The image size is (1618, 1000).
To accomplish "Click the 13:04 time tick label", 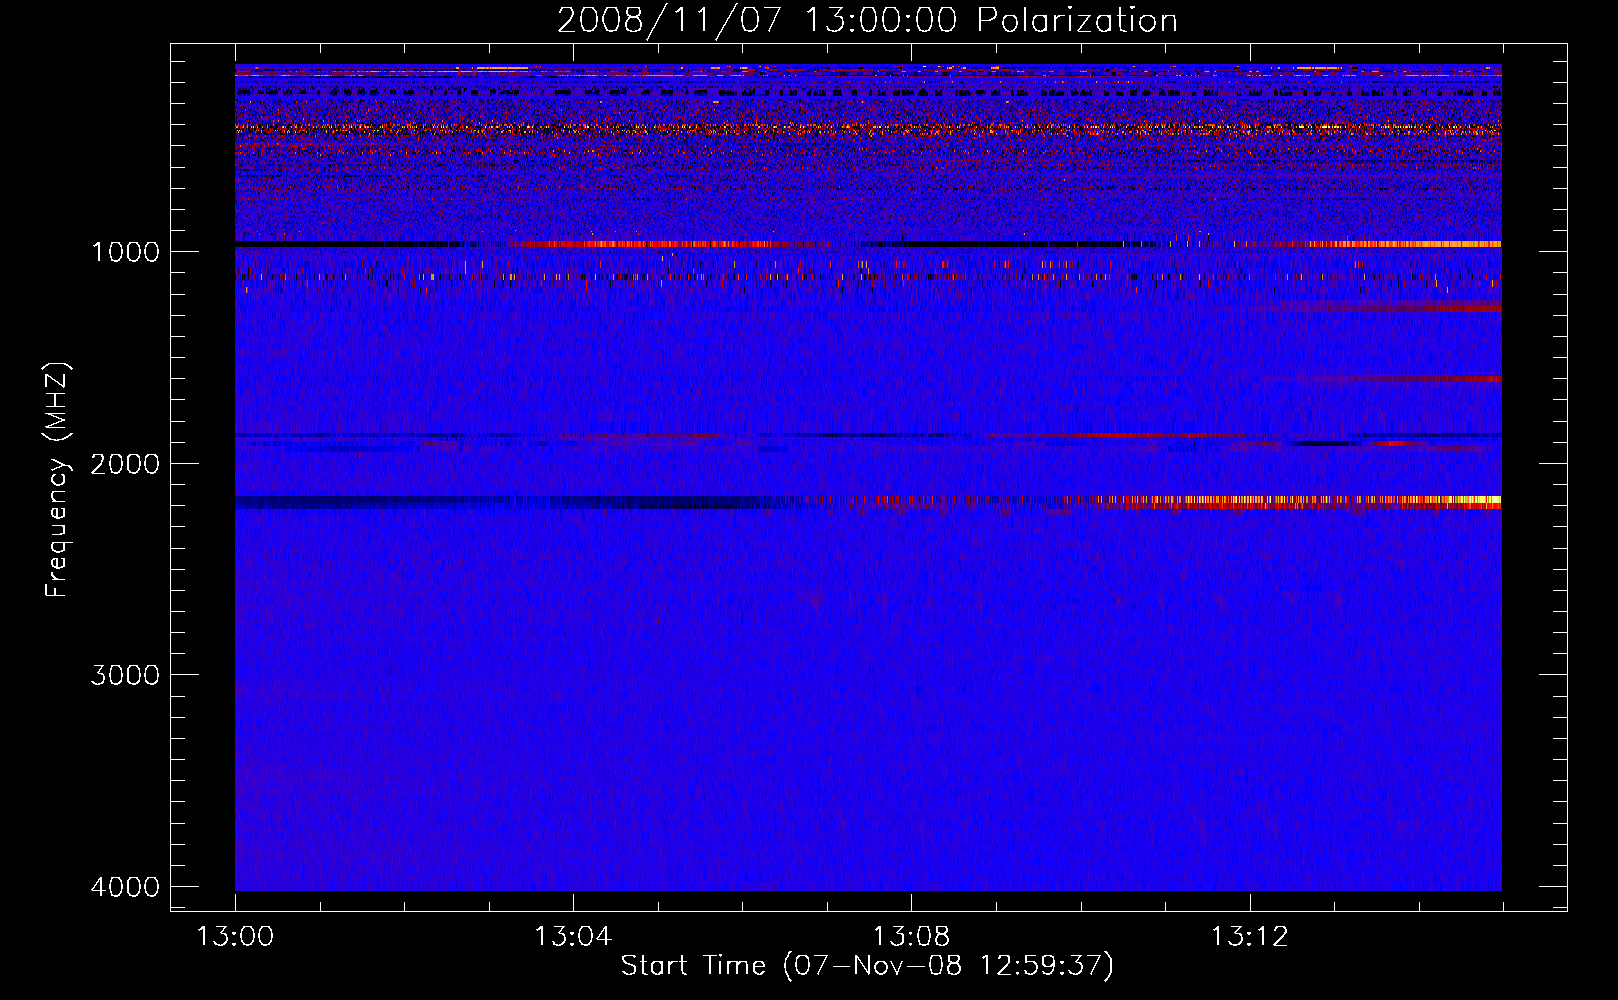I will 573,937.
